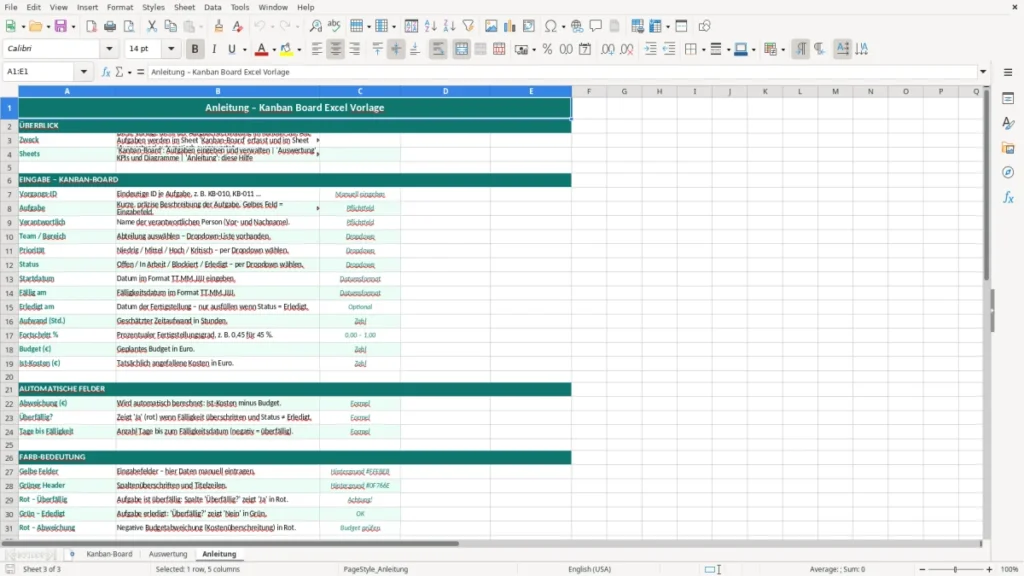Open Sidebar Gallery panel
This screenshot has height=576, width=1024.
point(1008,148)
